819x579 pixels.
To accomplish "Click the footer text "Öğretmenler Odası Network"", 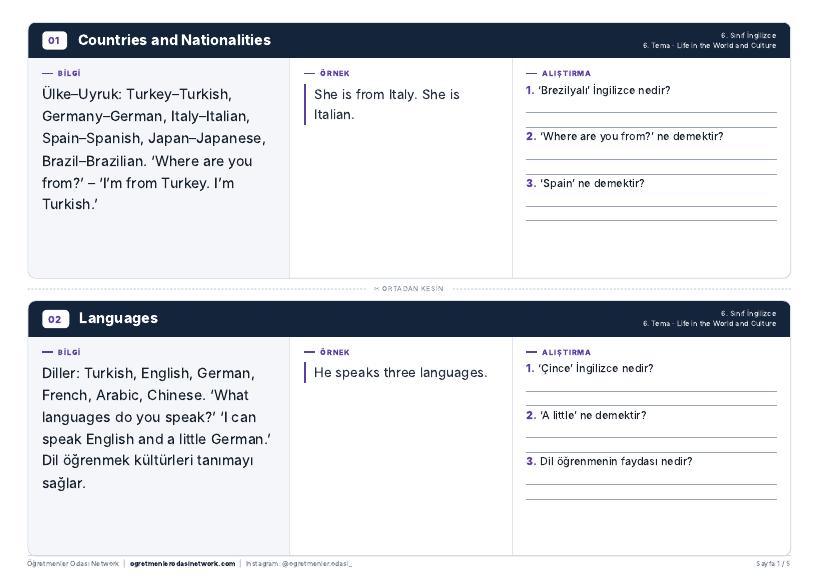I will 73,564.
